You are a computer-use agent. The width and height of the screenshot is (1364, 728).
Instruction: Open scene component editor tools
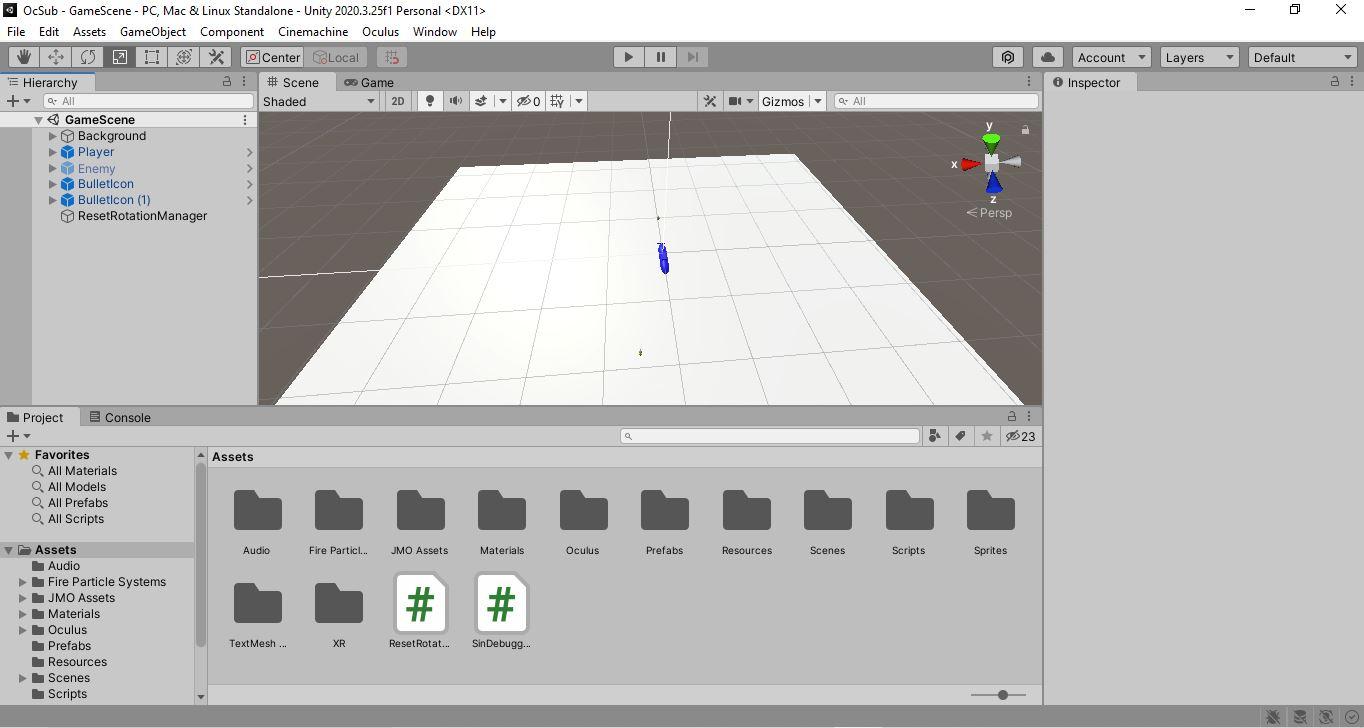click(710, 101)
